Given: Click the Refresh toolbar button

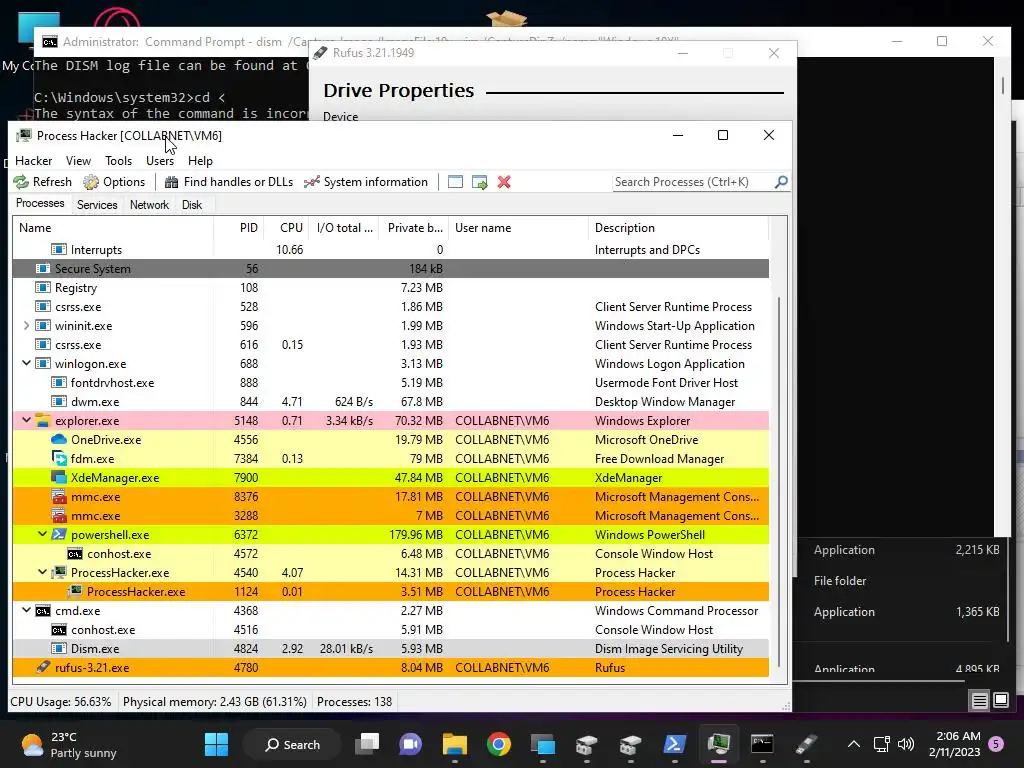Looking at the screenshot, I should [42, 182].
